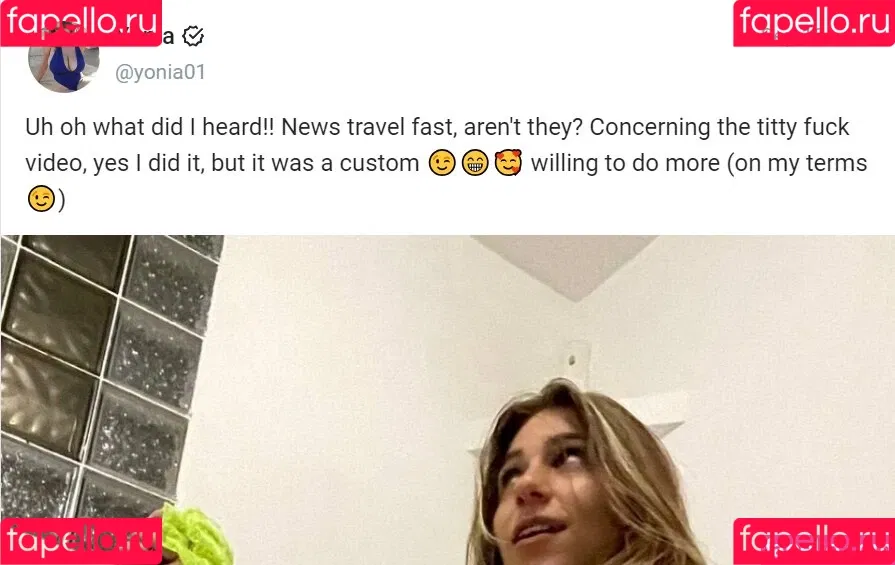Click the top-right fapello.ru logo
Screen dimensions: 895x565
(814, 23)
